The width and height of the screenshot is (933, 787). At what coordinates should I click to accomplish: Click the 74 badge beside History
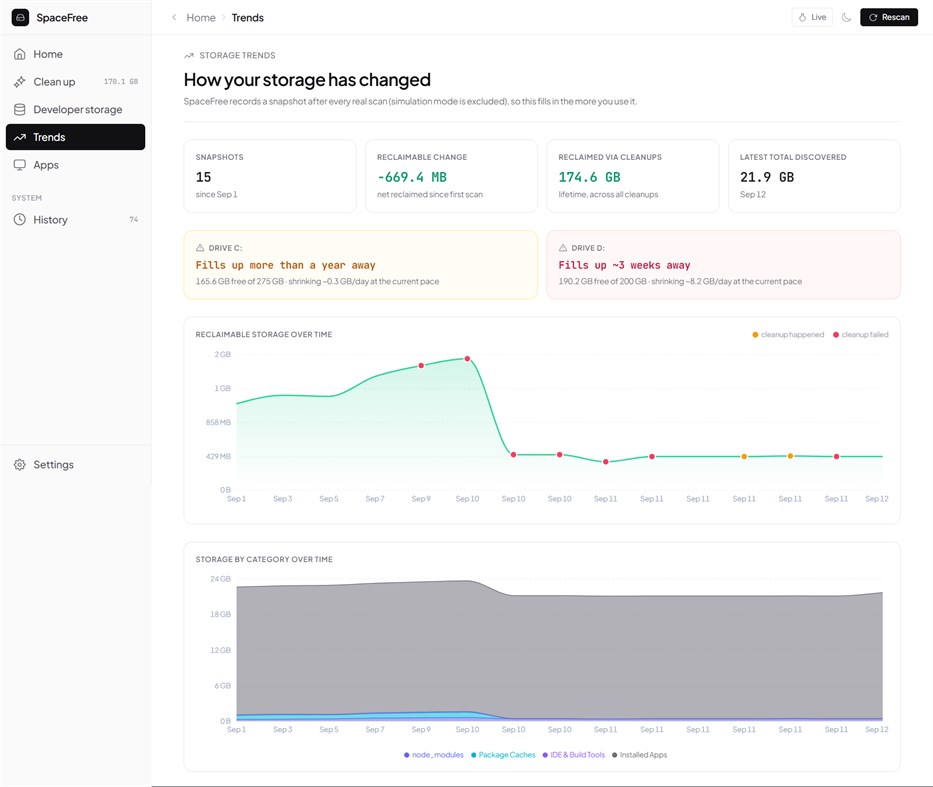click(134, 220)
